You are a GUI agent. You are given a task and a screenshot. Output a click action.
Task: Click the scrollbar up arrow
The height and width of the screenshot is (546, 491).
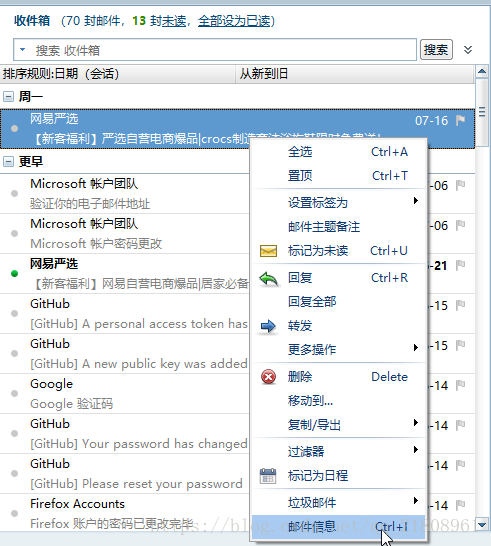[482, 72]
